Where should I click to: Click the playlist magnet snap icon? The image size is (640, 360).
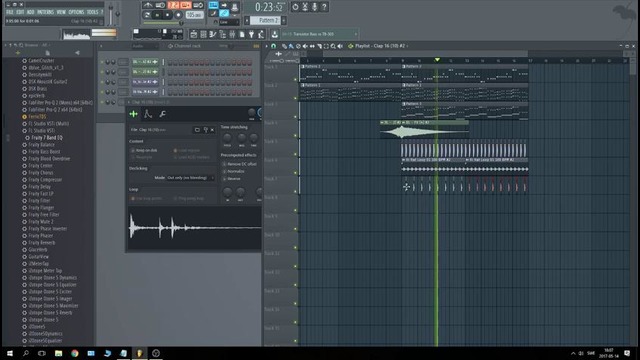[273, 46]
